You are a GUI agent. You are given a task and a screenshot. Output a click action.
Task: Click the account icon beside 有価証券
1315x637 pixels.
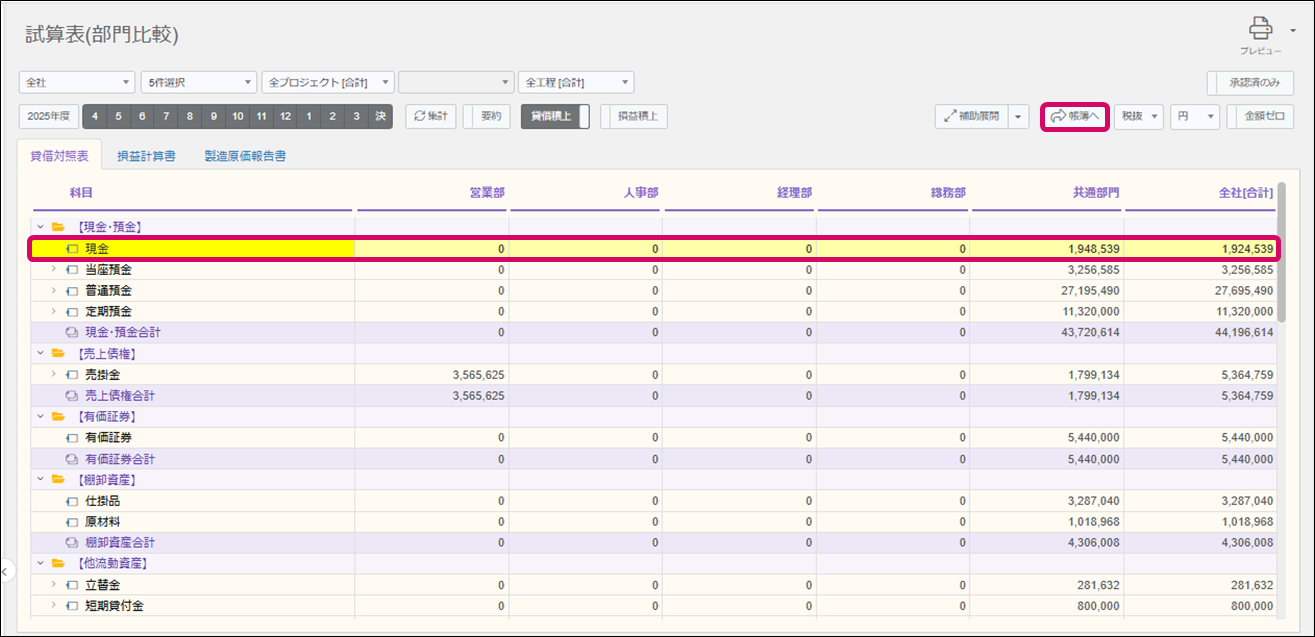(72, 438)
